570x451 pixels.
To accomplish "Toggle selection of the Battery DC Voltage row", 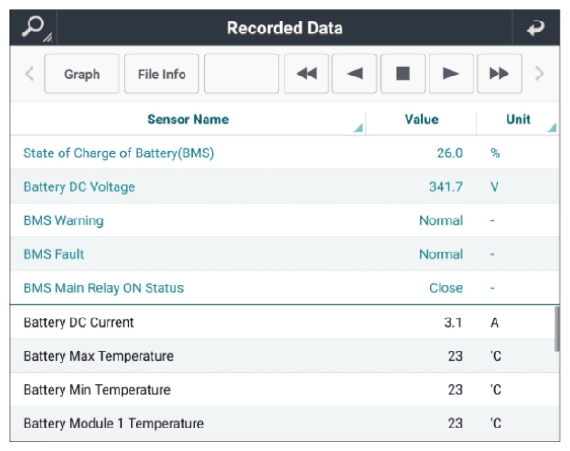I will tap(285, 186).
